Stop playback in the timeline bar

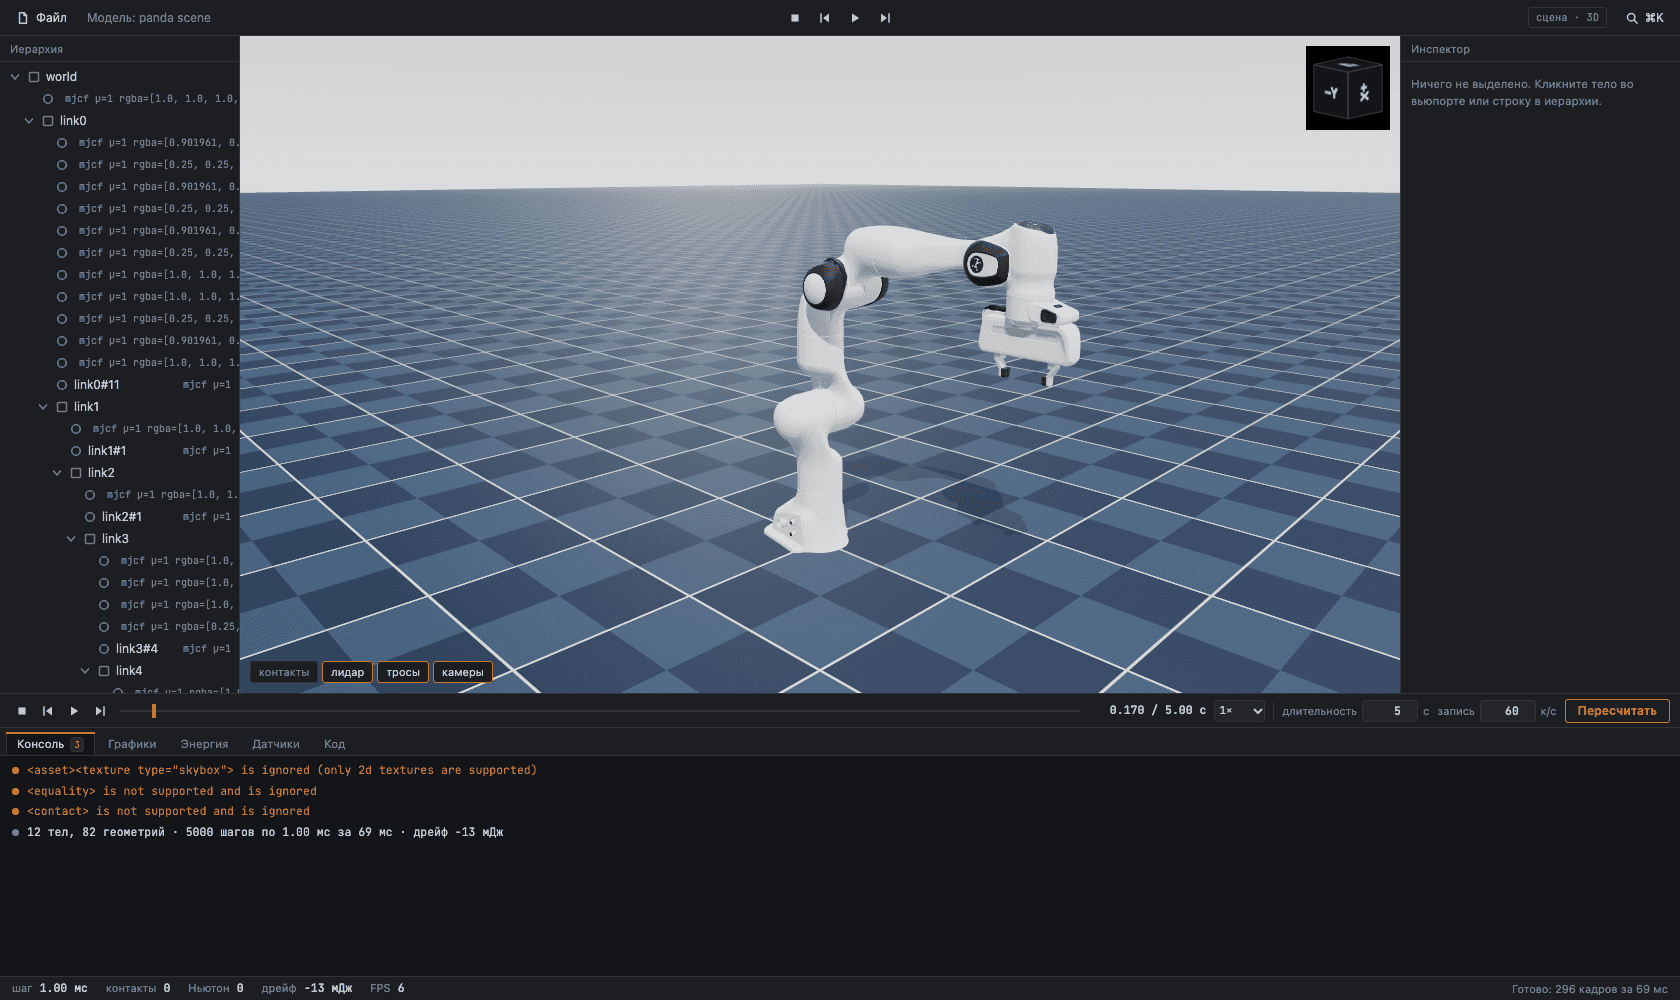coord(22,711)
